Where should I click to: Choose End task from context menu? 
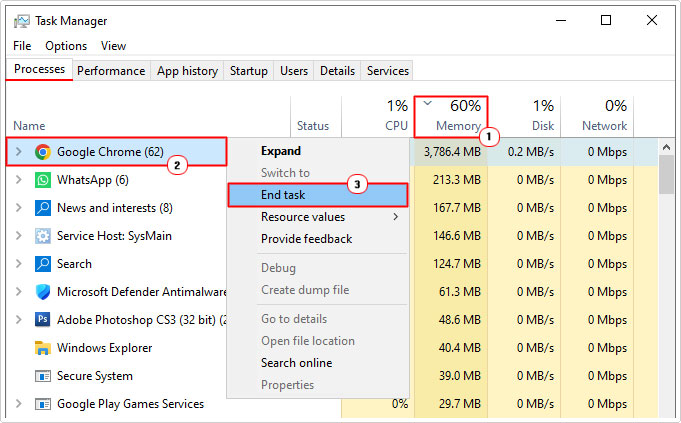click(x=317, y=195)
